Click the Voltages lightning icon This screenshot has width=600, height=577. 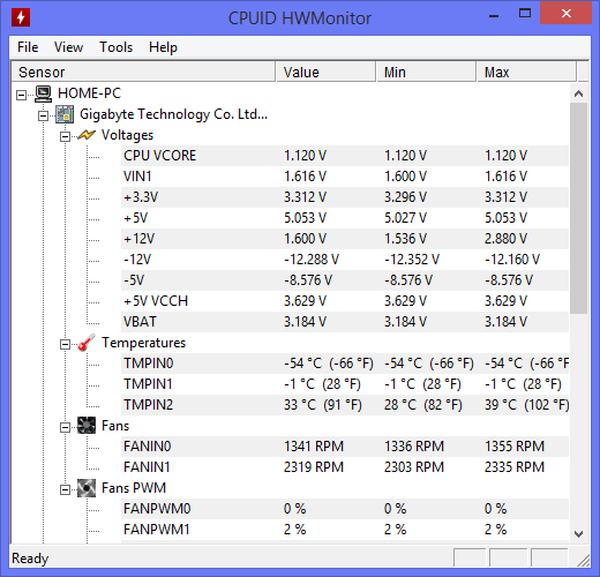click(x=86, y=135)
